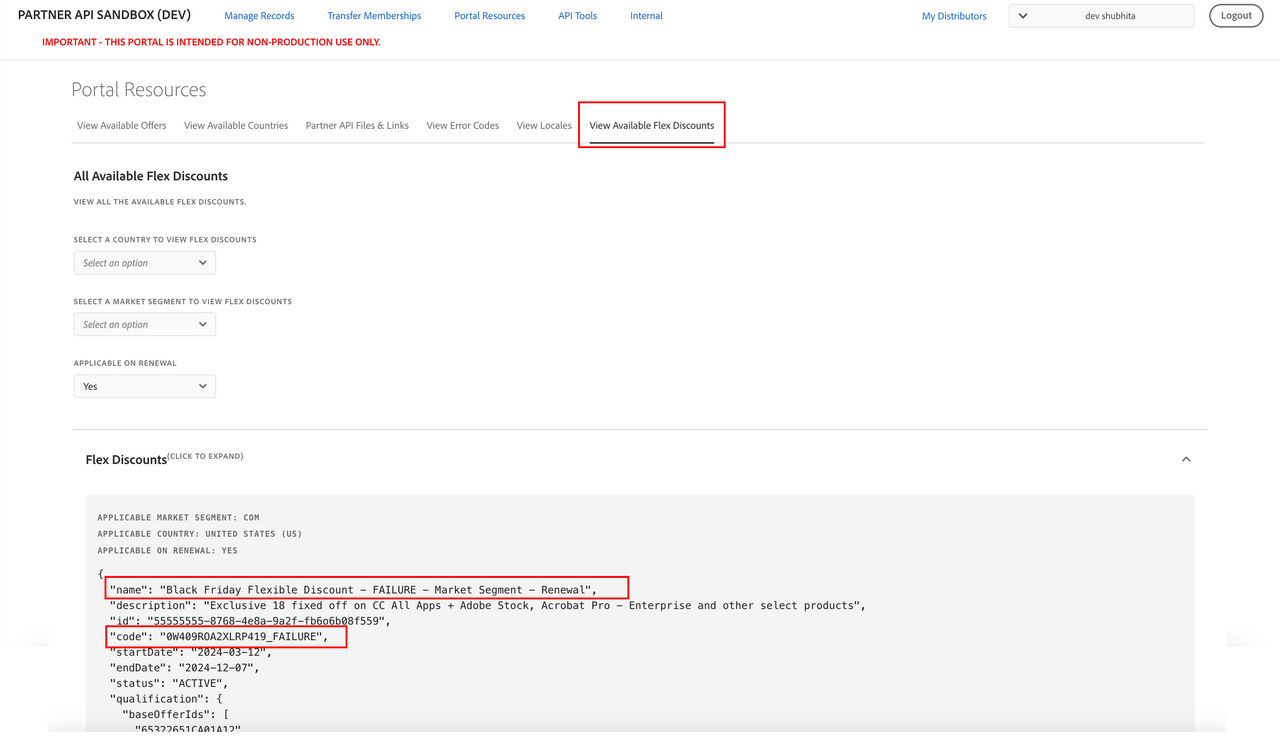This screenshot has height=736, width=1280.
Task: Open the Manage Records menu
Action: tap(259, 15)
